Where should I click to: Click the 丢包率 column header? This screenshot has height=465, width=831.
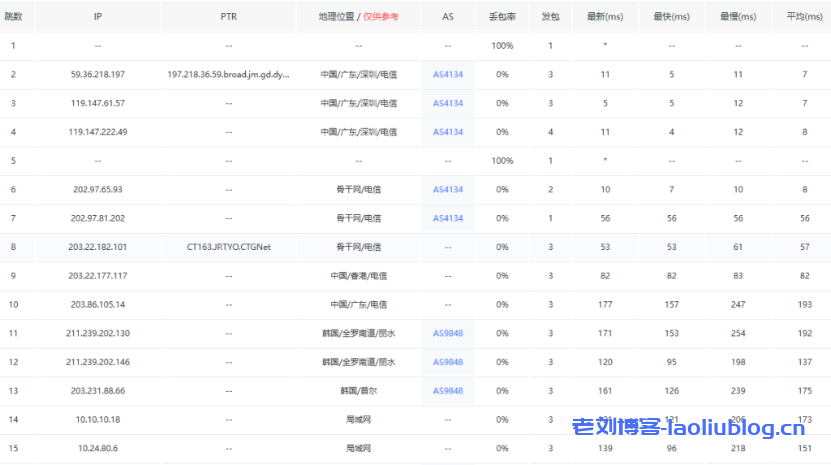click(501, 17)
